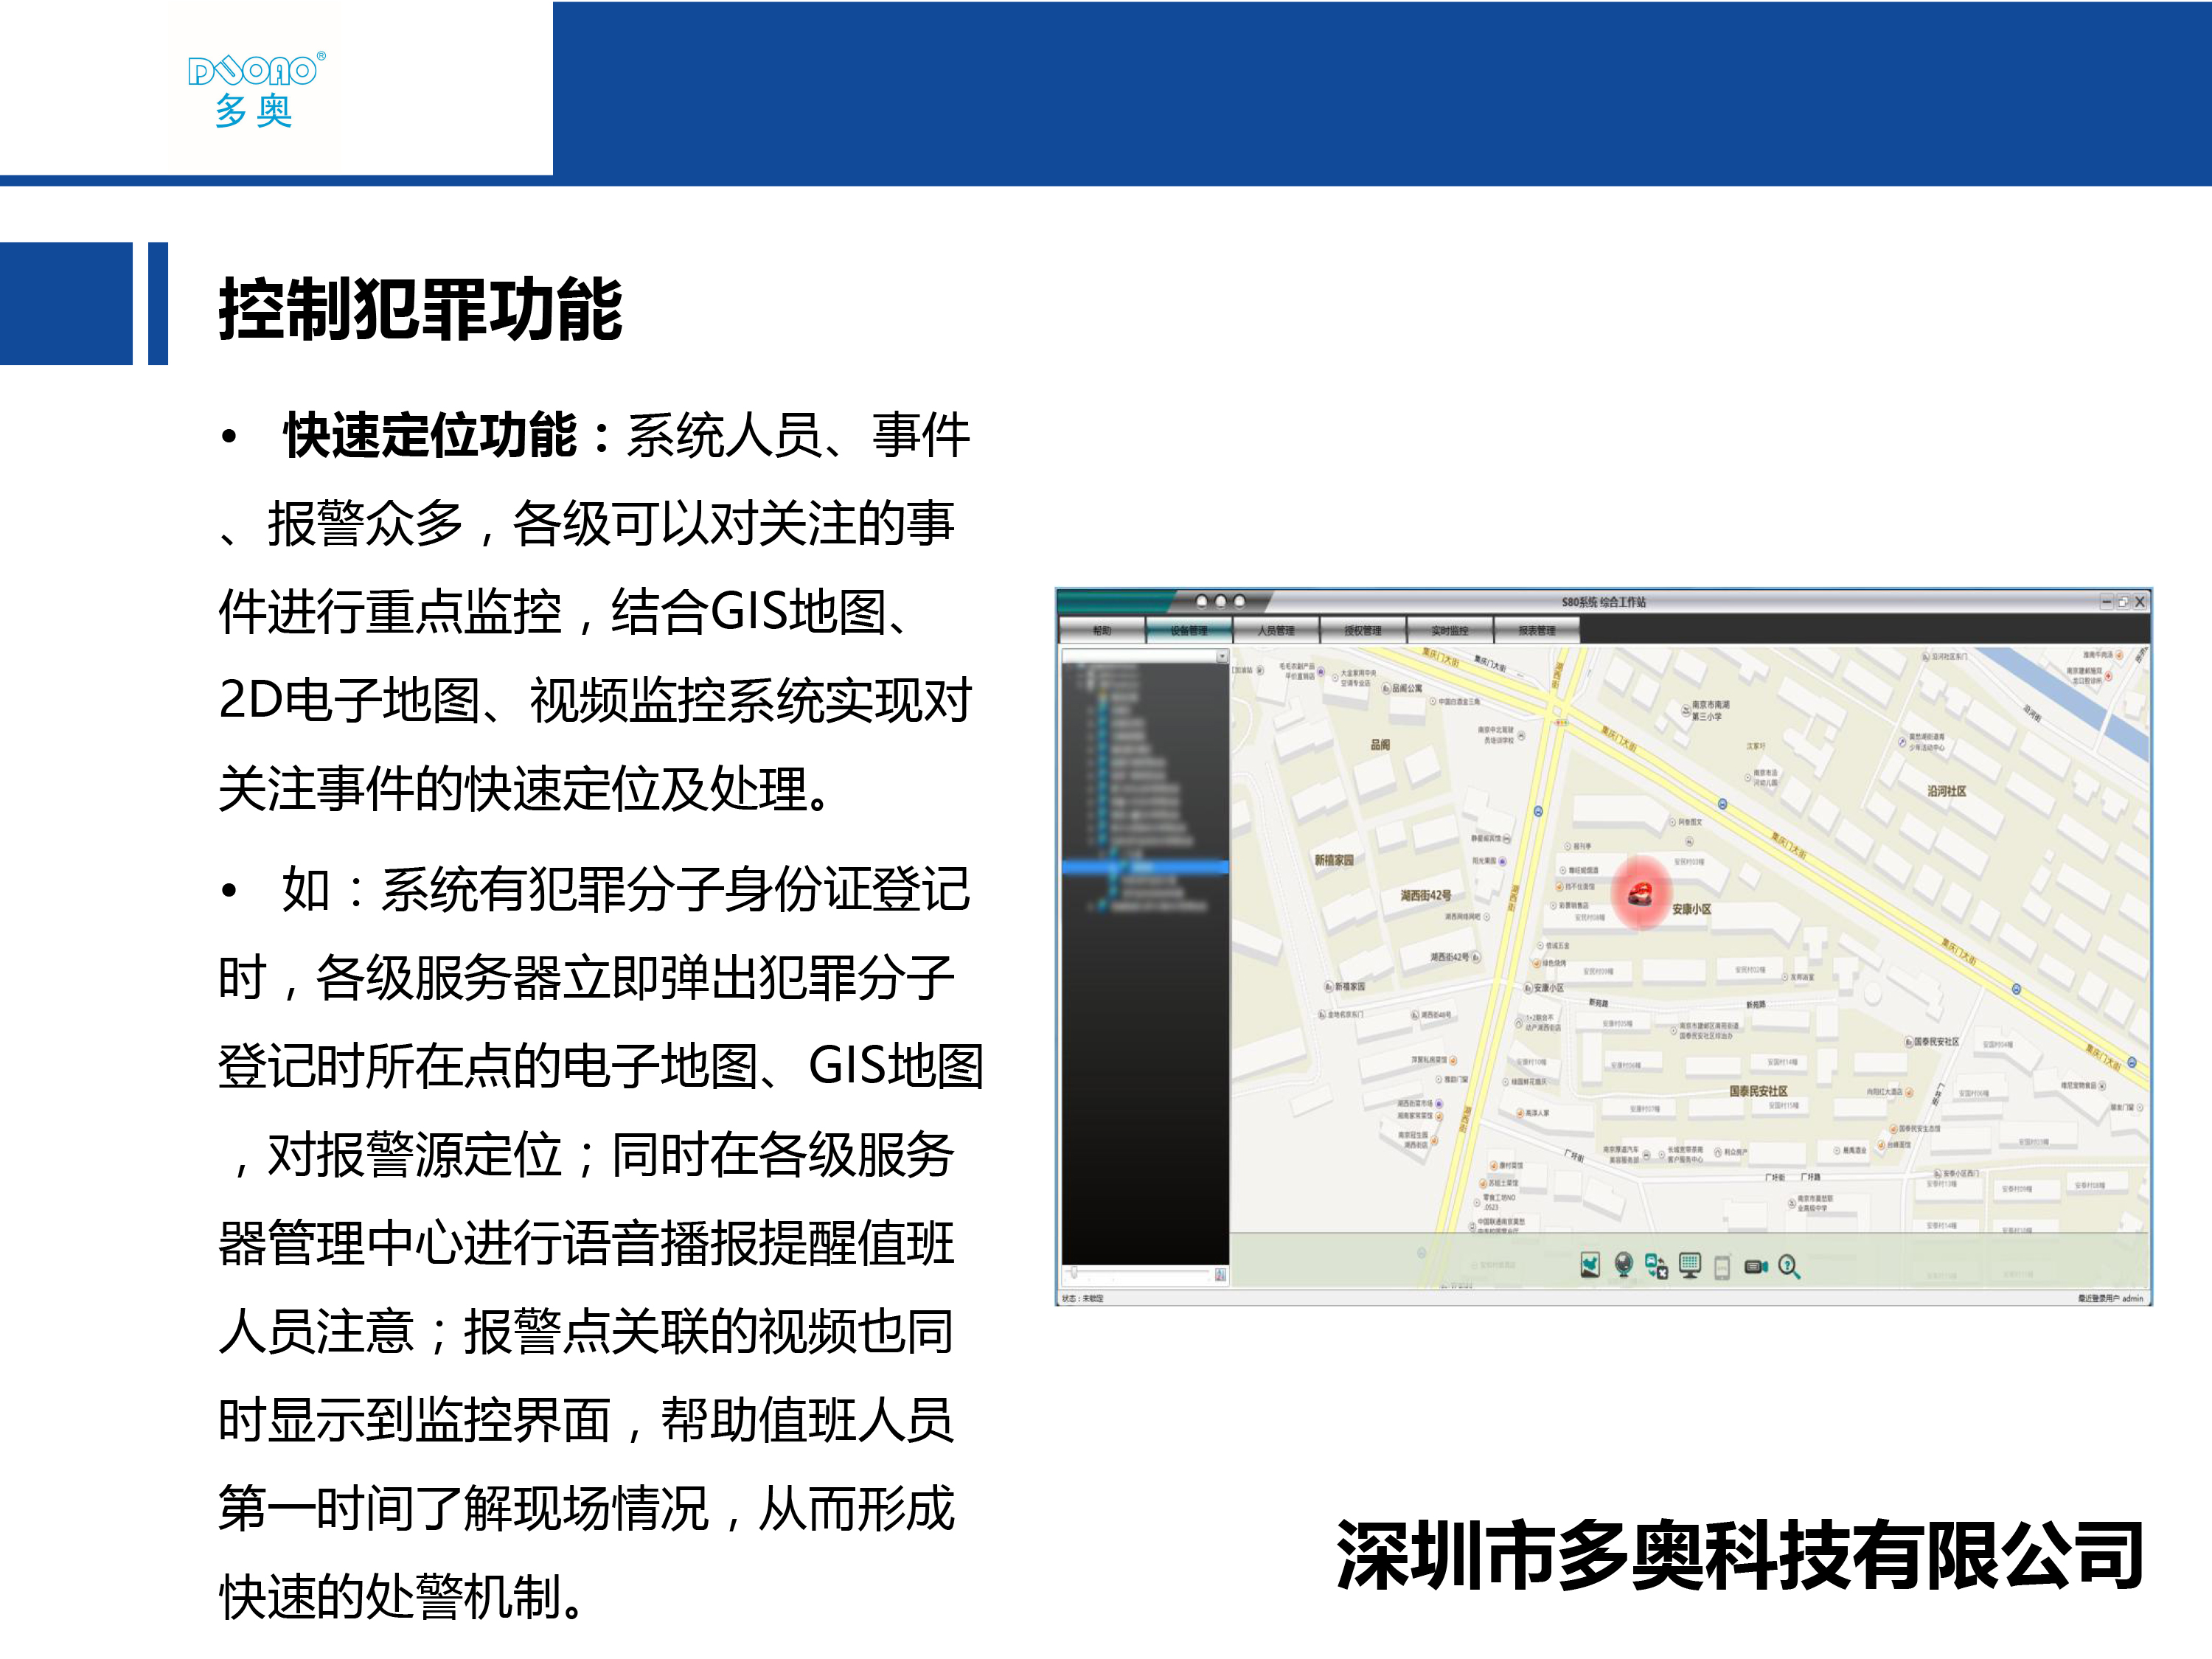Click the 国泰民安生态馆 marker
Viewport: 2212px width, 1659px height.
[x=1893, y=1129]
